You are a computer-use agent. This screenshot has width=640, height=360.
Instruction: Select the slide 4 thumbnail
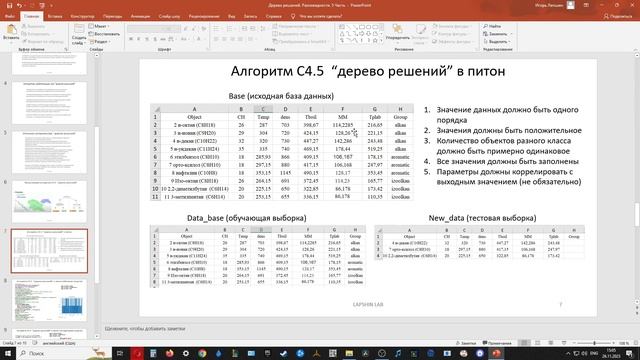(x=49, y=102)
